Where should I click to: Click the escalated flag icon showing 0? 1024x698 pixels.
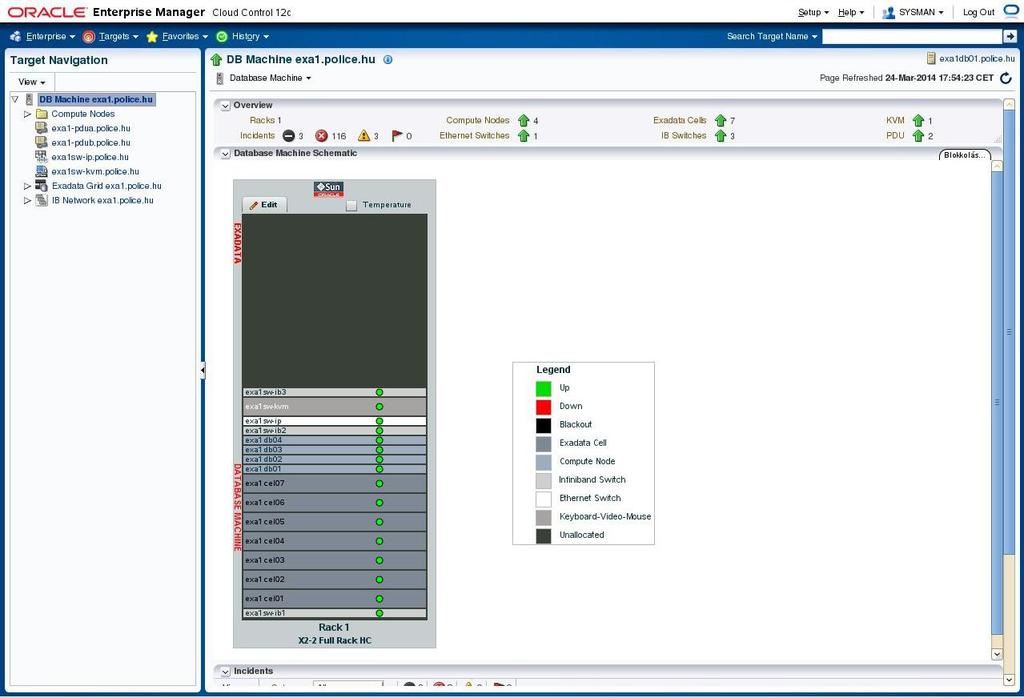coord(397,136)
